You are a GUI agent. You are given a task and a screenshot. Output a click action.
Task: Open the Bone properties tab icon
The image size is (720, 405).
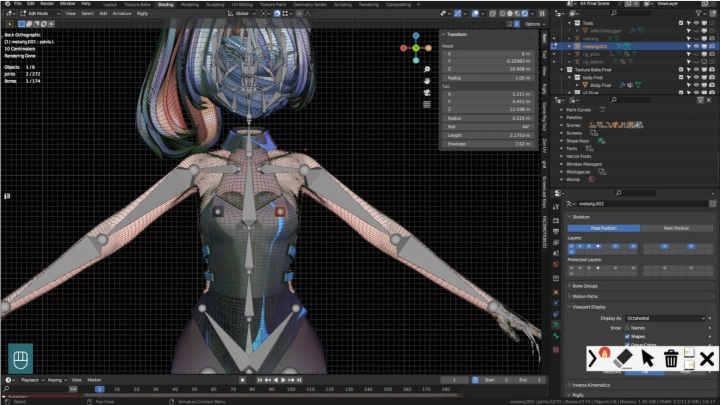coord(556,336)
